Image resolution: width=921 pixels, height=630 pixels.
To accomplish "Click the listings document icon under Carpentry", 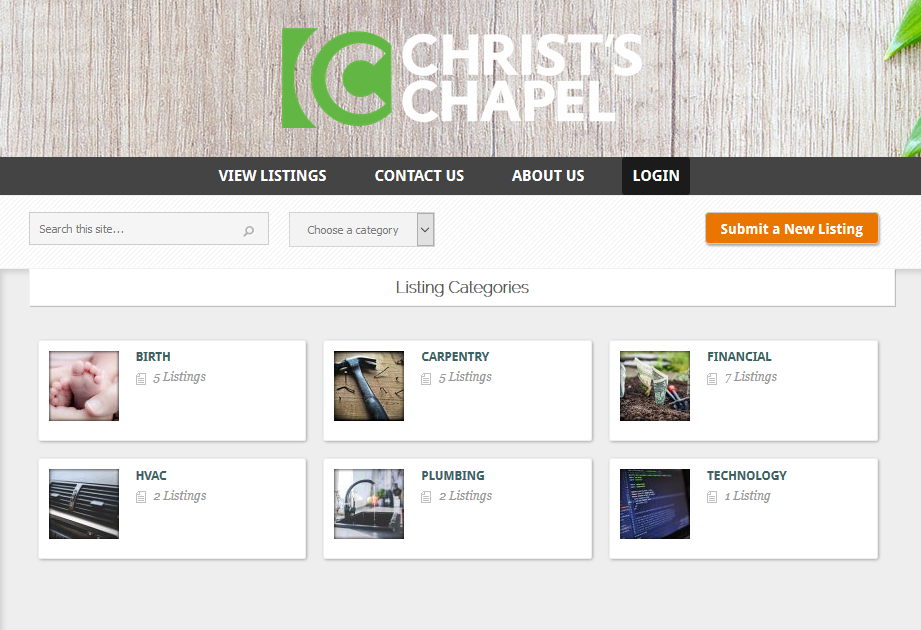I will click(426, 379).
